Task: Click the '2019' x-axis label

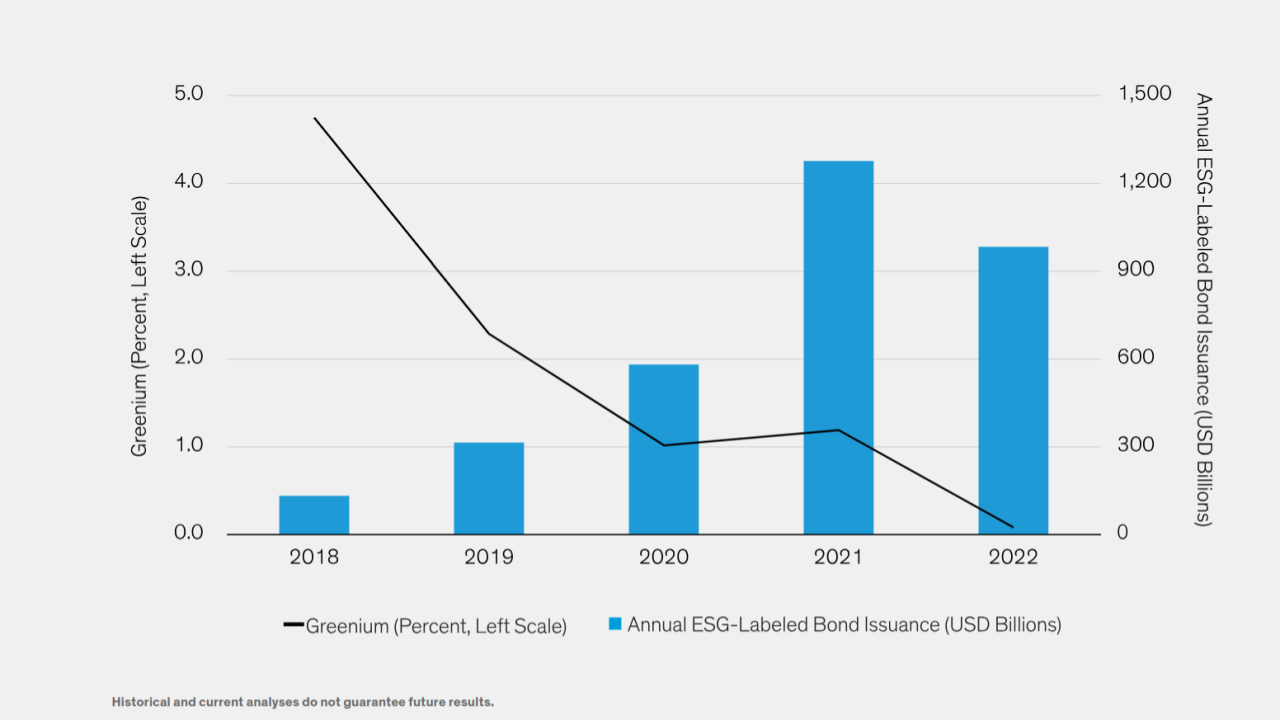Action: pos(489,557)
